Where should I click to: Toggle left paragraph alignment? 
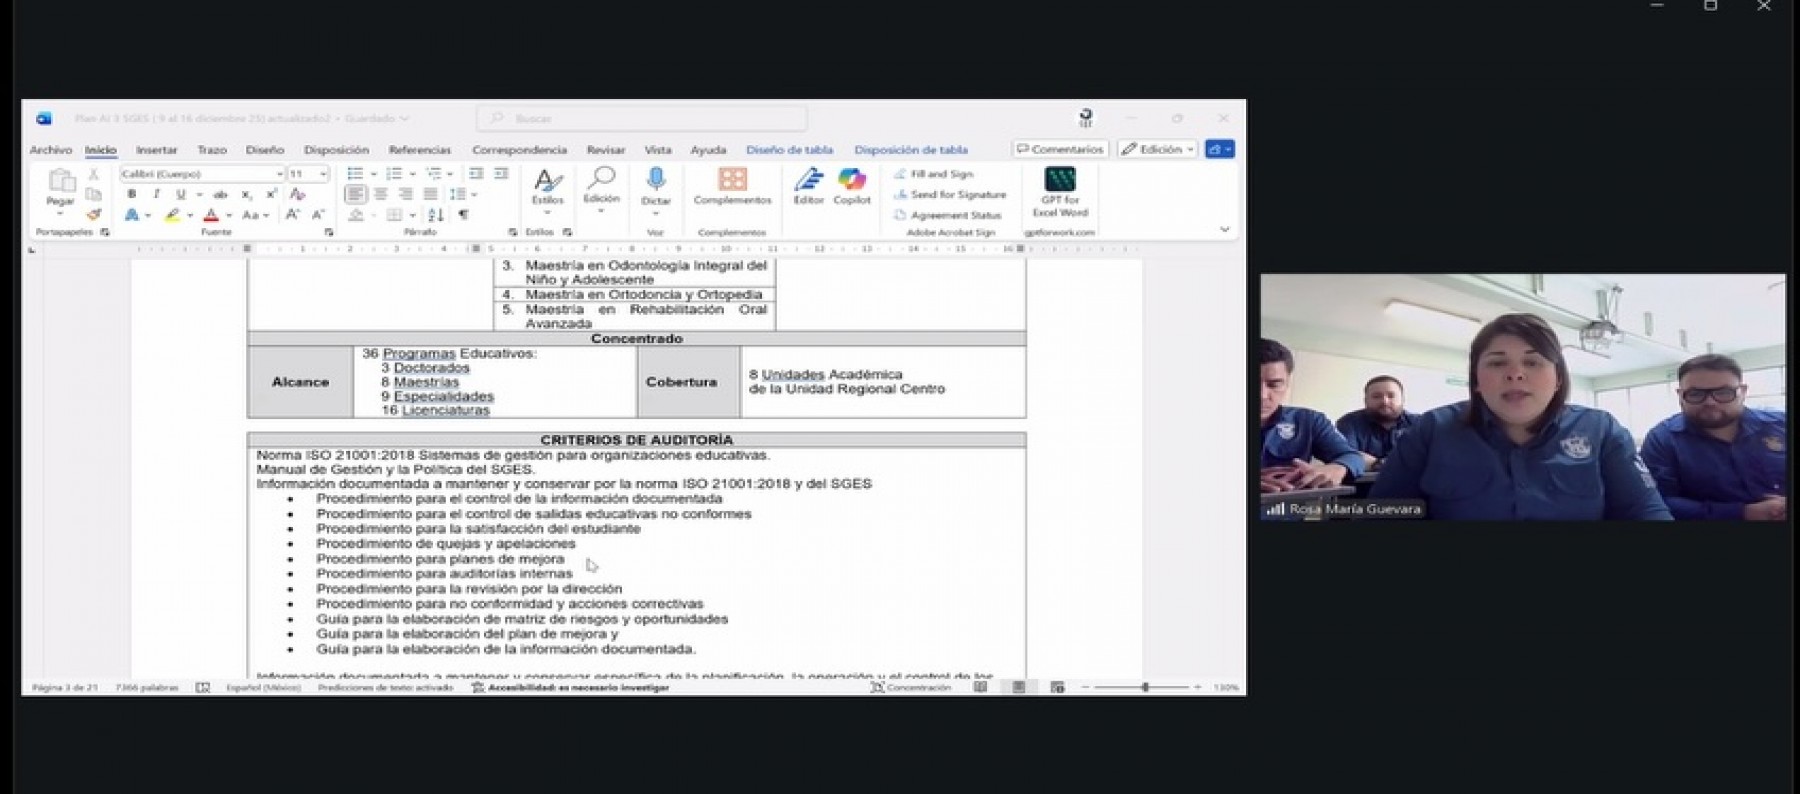coord(356,194)
